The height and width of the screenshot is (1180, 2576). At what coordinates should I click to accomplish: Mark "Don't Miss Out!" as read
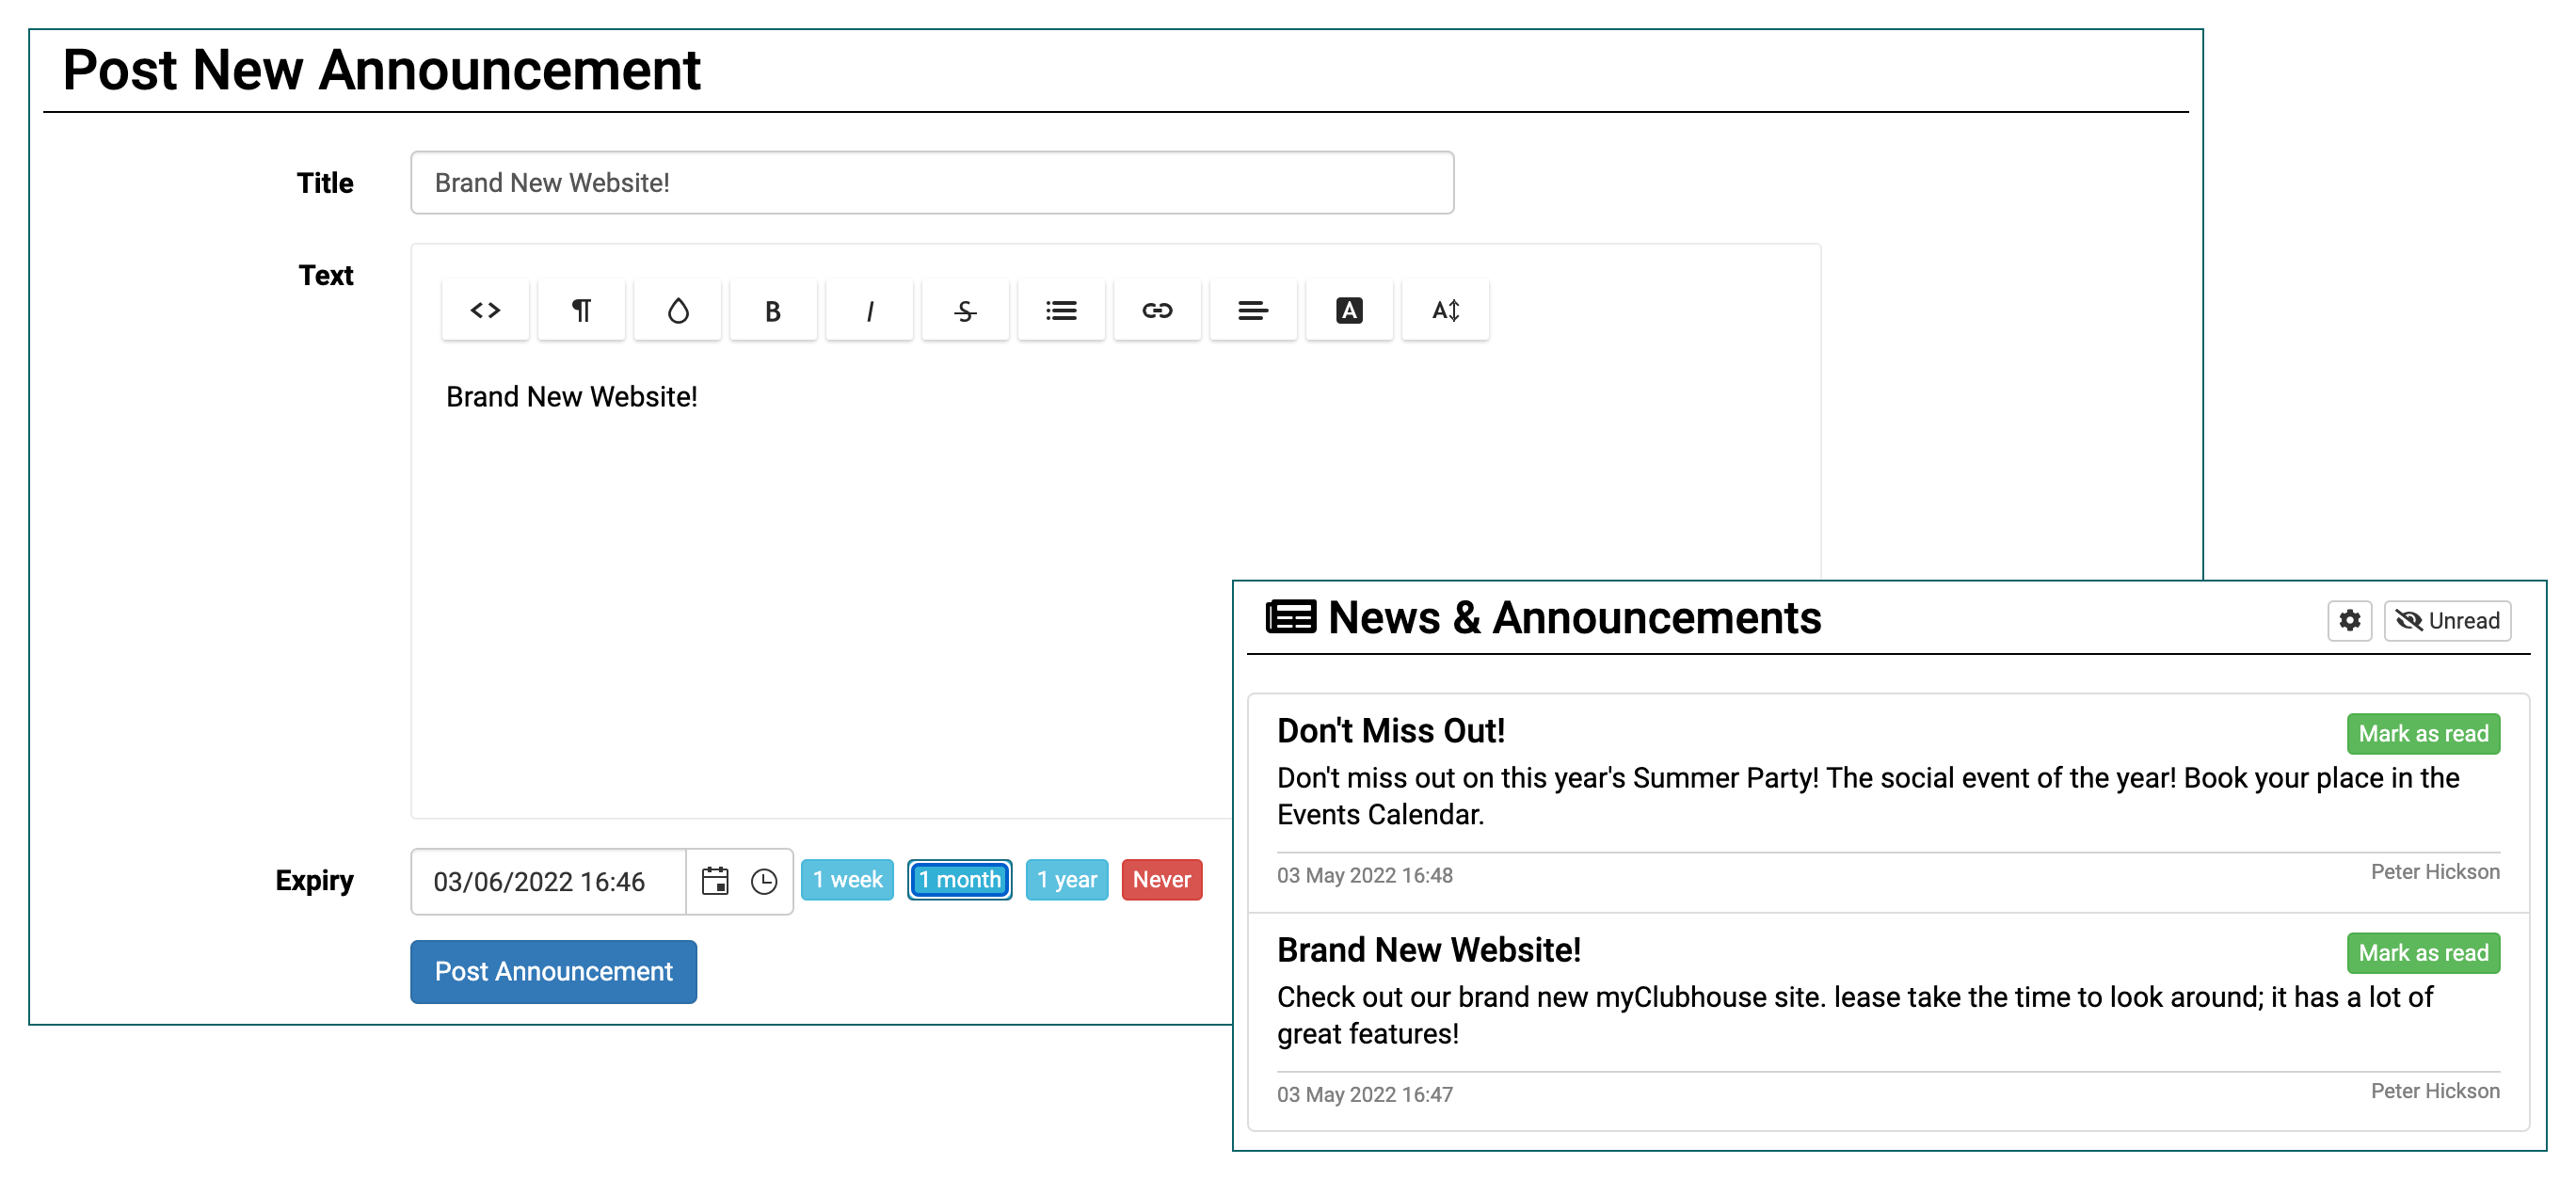tap(2422, 734)
